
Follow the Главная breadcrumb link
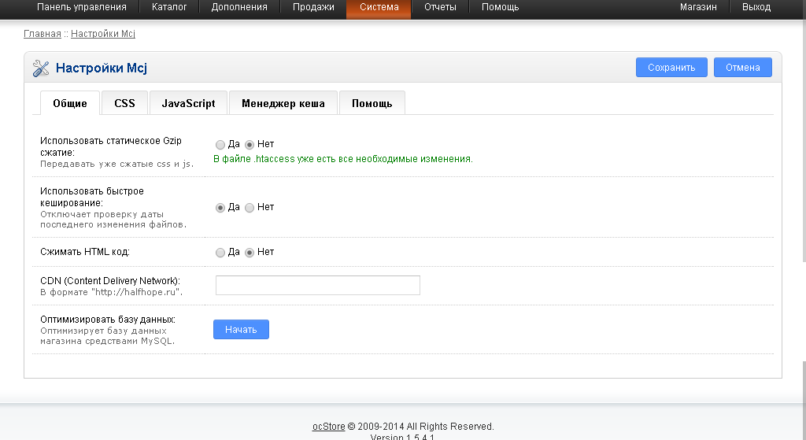tap(42, 34)
